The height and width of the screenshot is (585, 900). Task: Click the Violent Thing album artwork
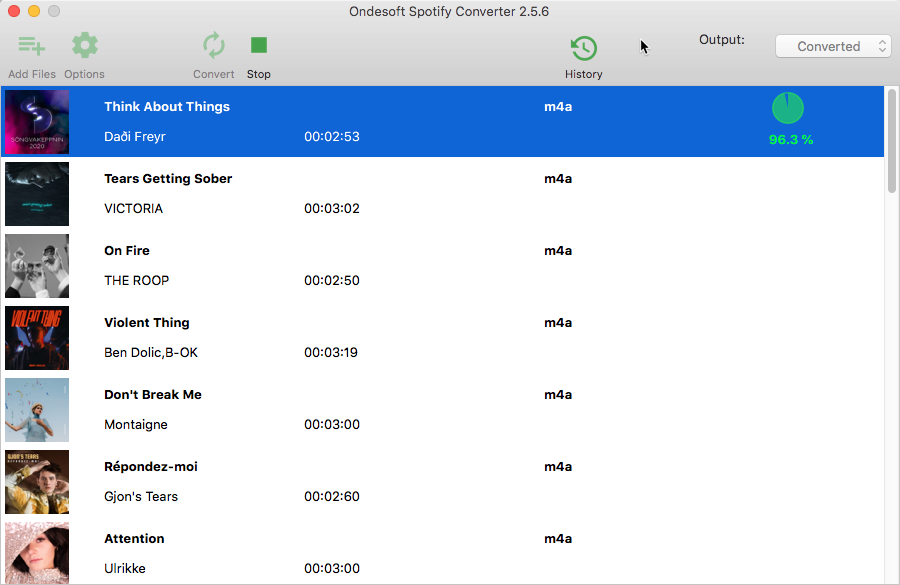tap(37, 338)
